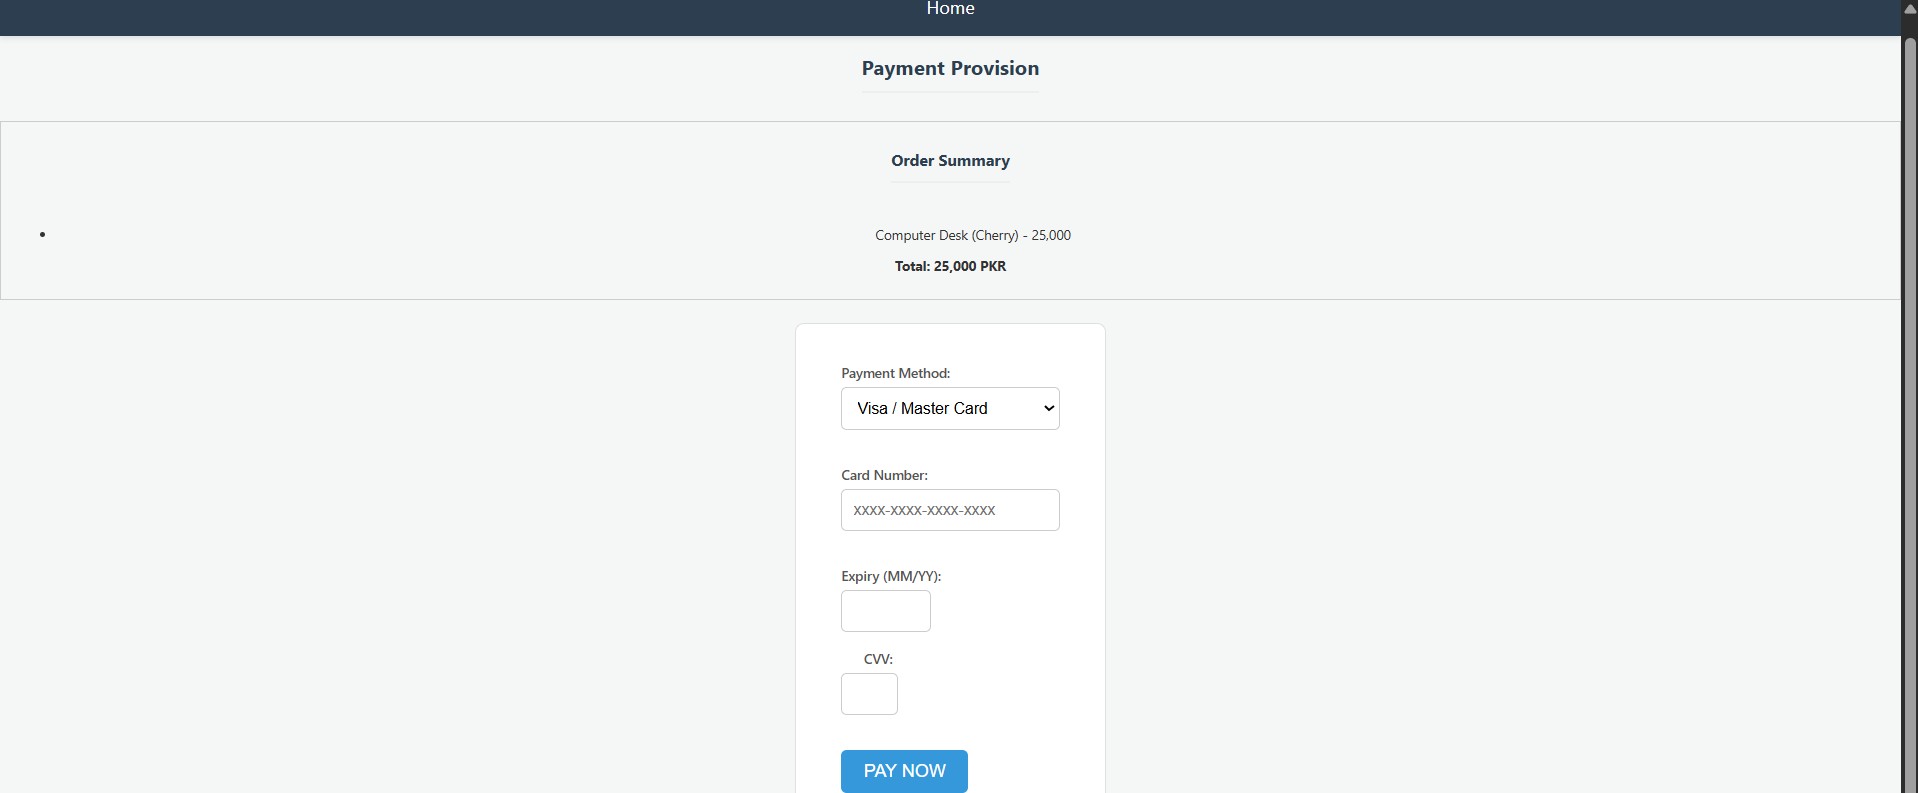The height and width of the screenshot is (793, 1918).
Task: Select Visa / Master Card payment option
Action: tap(949, 408)
